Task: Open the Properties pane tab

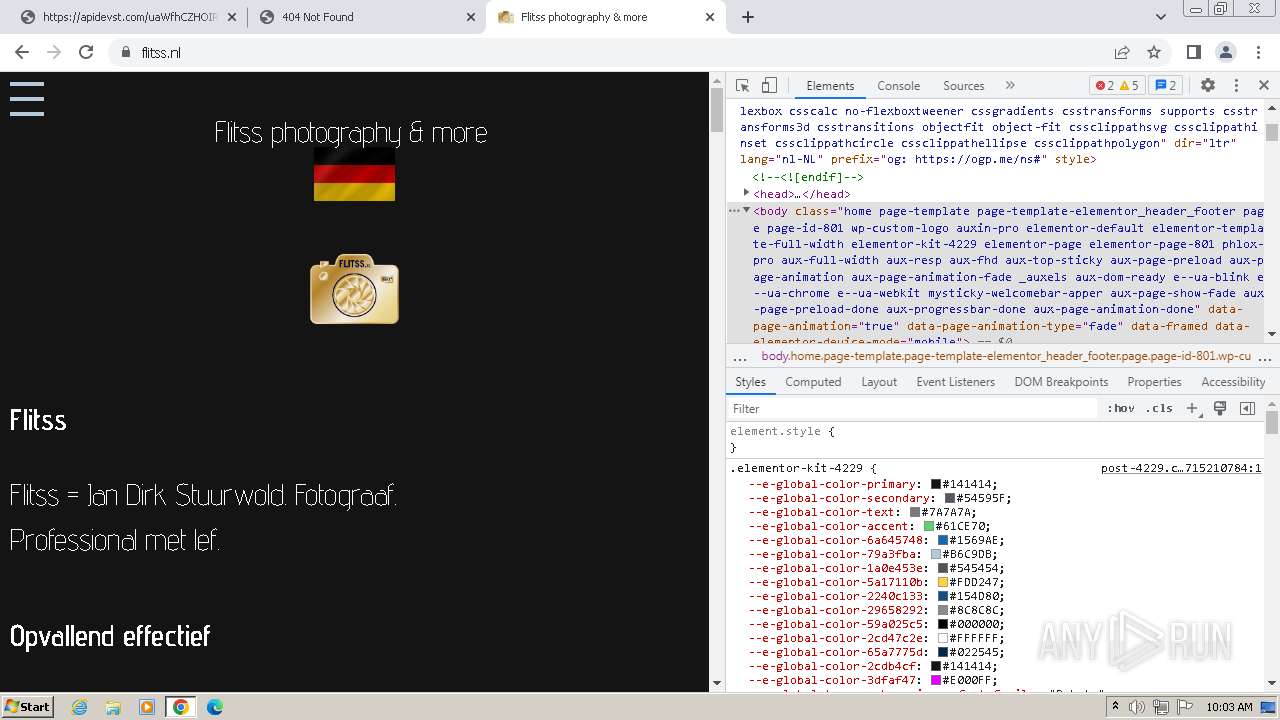Action: coord(1154,382)
